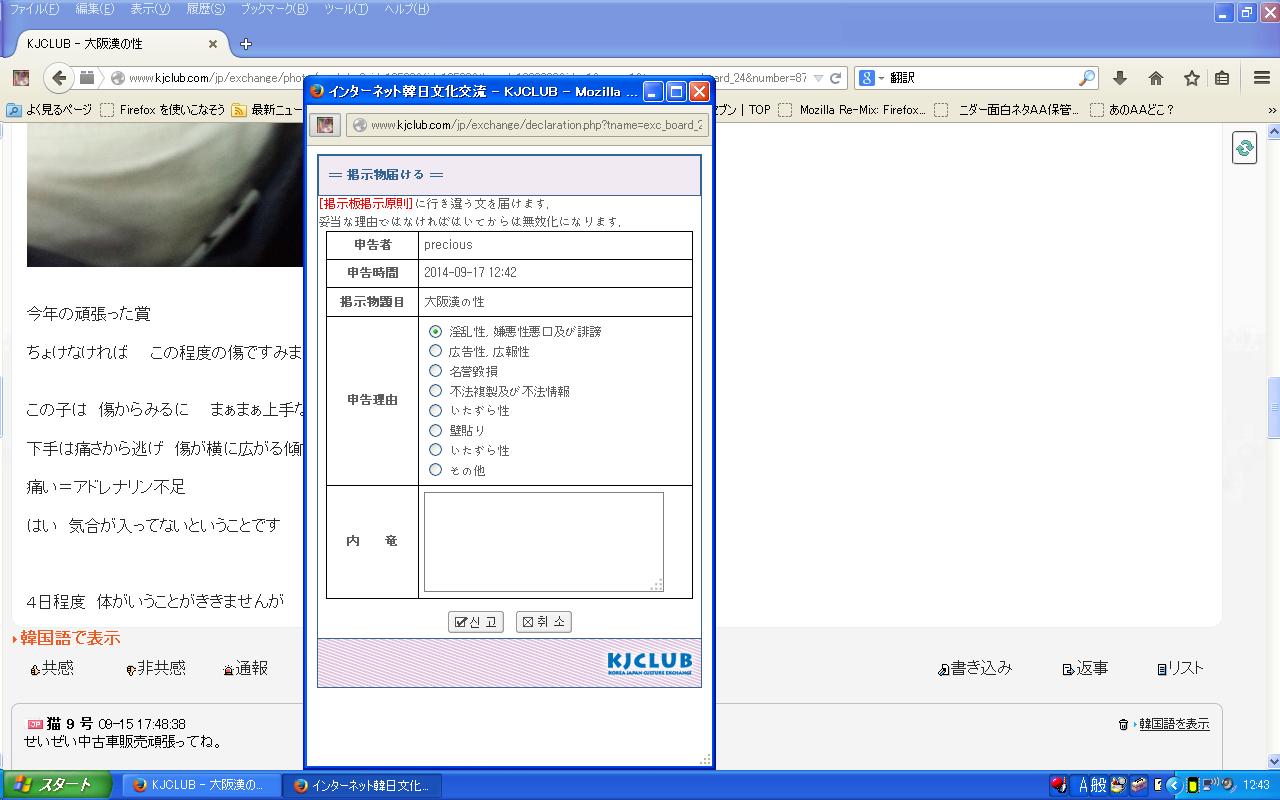Expand the URL bar history dropdown arrow
Image resolution: width=1280 pixels, height=800 pixels.
point(819,78)
